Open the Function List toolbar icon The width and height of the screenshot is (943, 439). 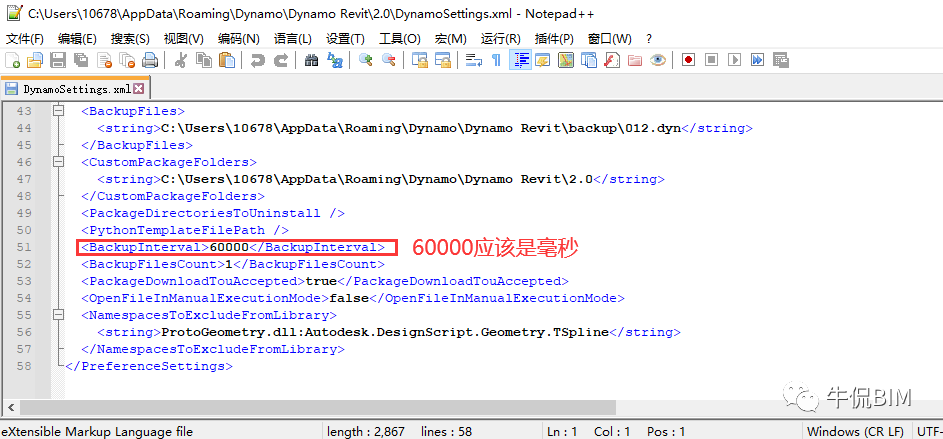click(612, 60)
